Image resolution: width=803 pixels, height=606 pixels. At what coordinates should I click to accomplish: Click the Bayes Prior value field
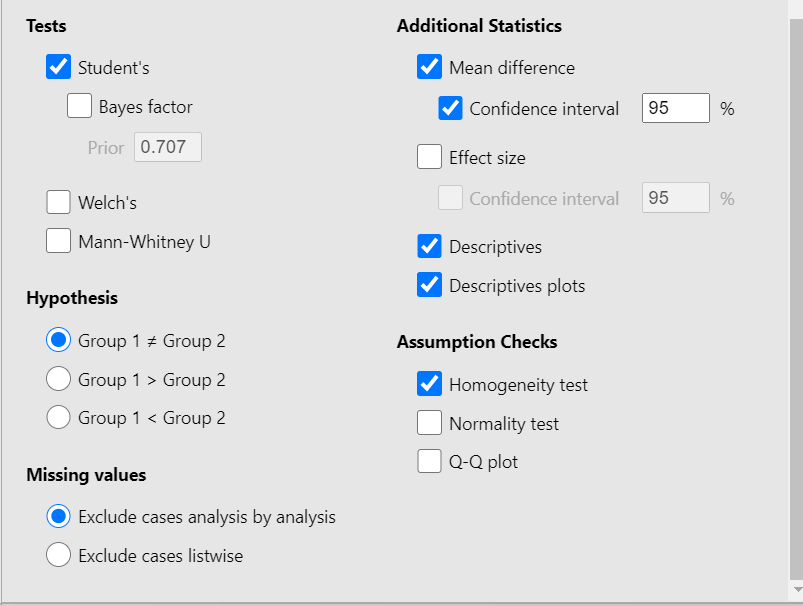click(x=168, y=147)
